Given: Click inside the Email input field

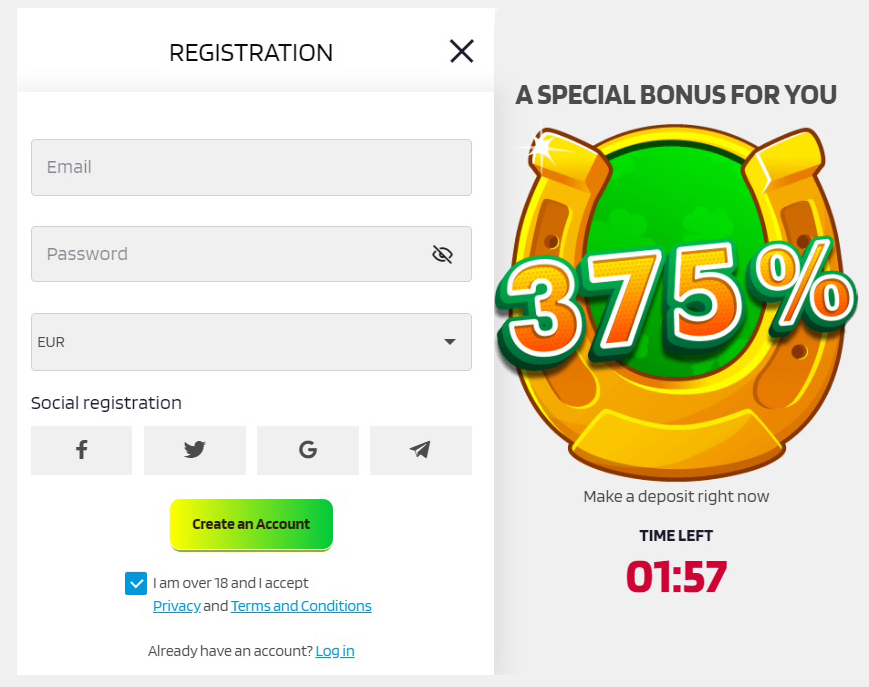Looking at the screenshot, I should click(x=251, y=167).
